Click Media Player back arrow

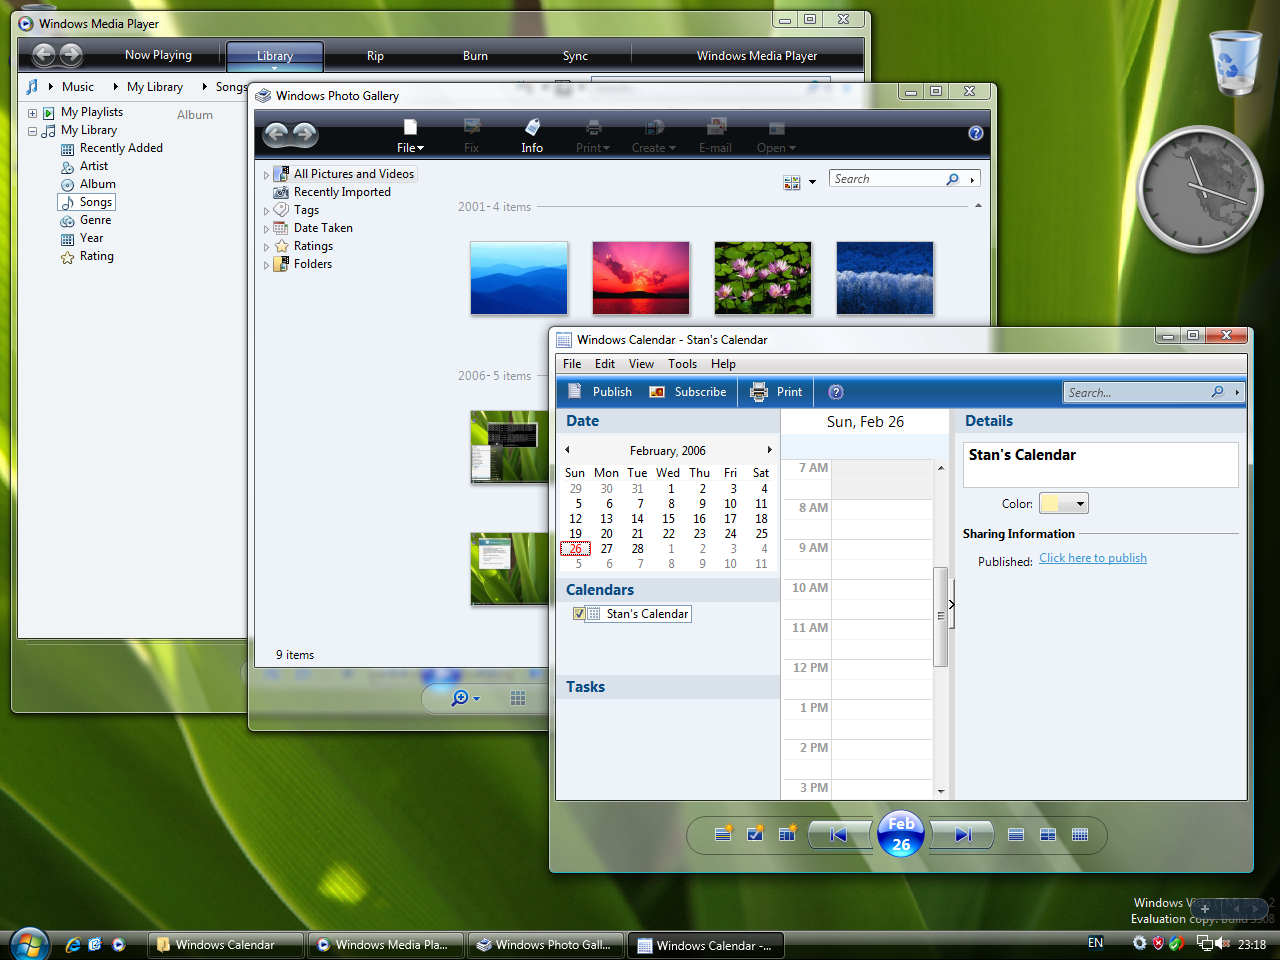(44, 55)
